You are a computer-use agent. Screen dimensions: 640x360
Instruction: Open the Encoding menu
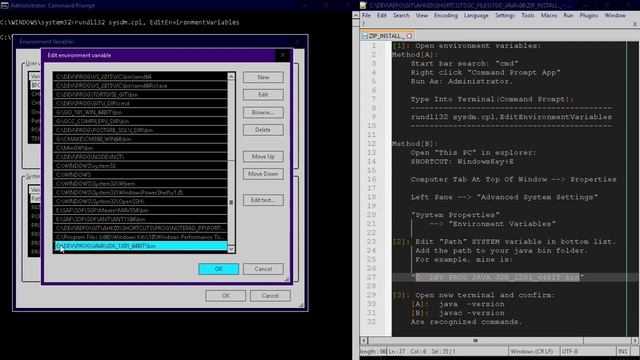446,16
